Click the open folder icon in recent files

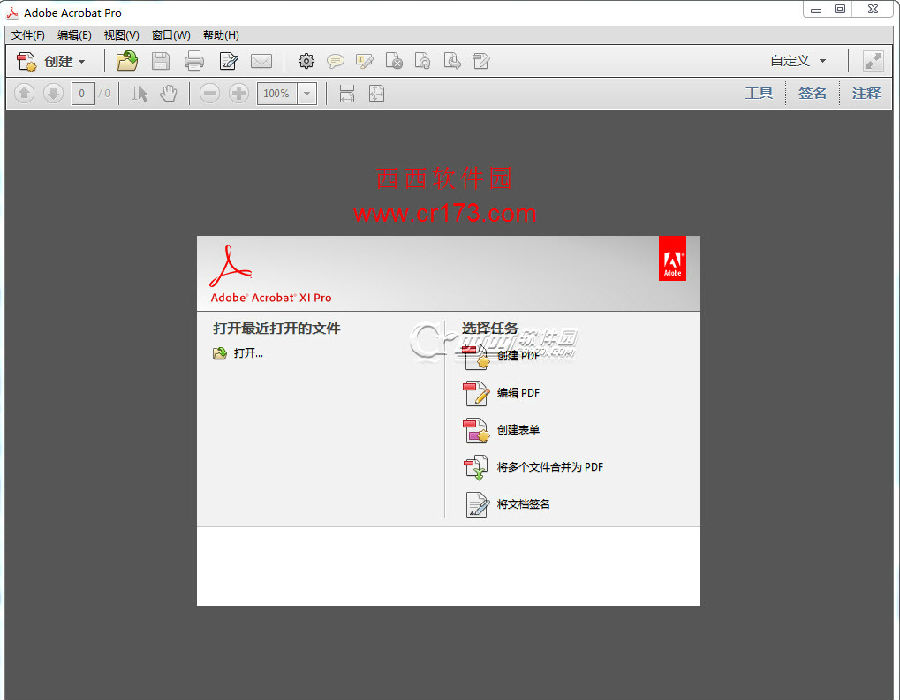[220, 353]
